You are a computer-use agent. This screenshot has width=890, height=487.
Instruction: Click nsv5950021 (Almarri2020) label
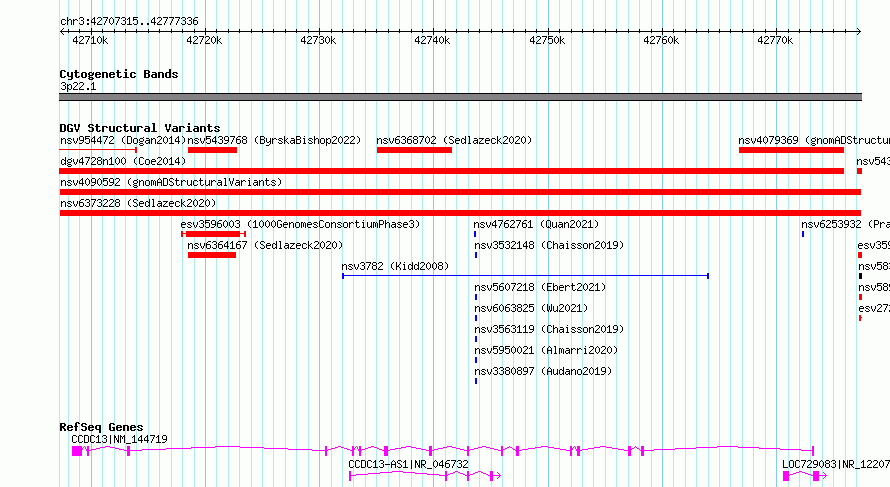[x=546, y=350]
